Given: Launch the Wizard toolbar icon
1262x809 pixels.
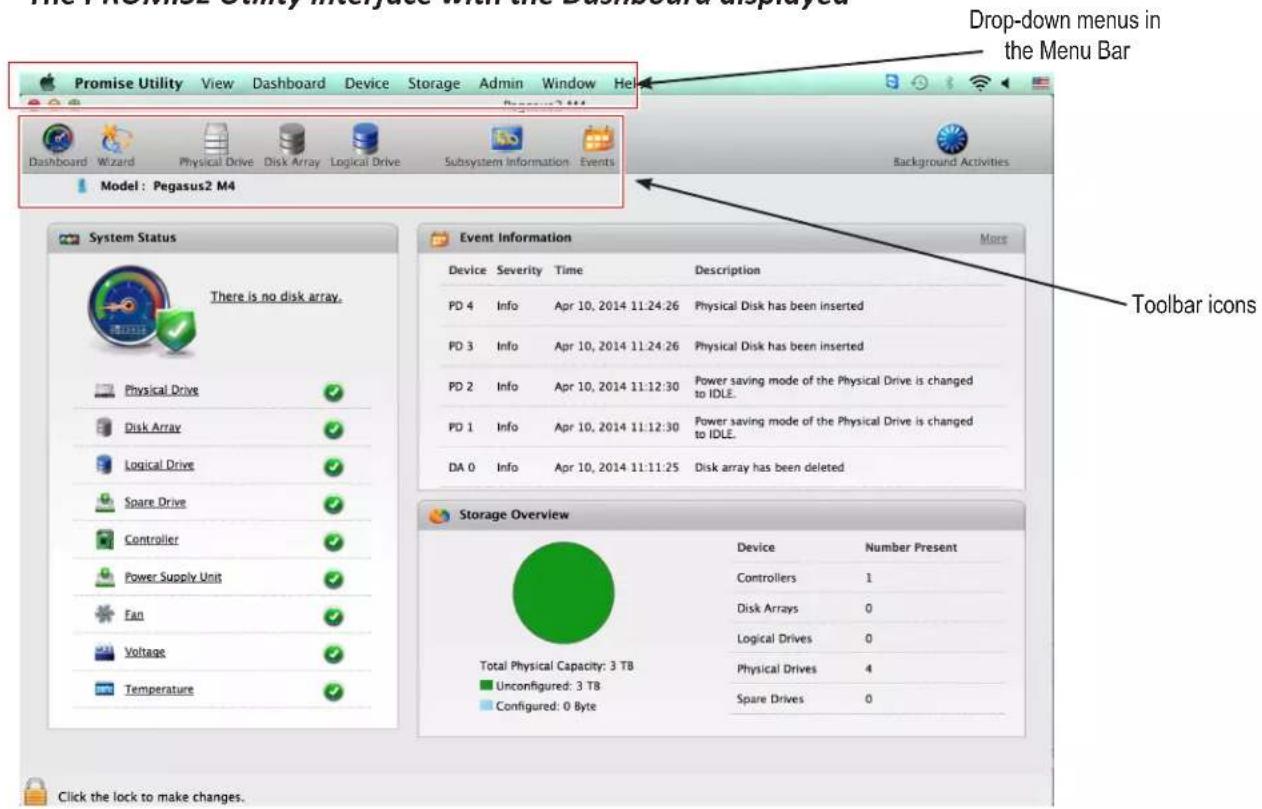Looking at the screenshot, I should pos(116,146).
